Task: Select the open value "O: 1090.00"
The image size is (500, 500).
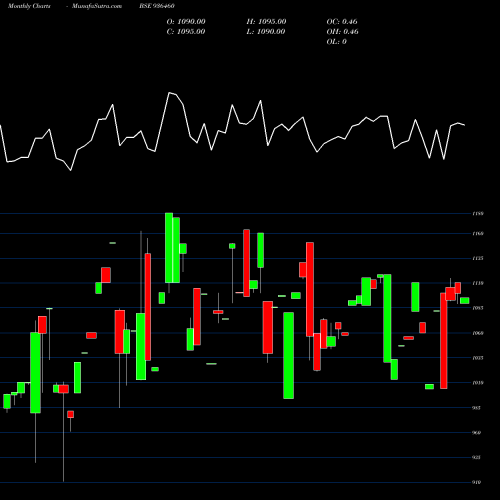Action: click(x=186, y=22)
